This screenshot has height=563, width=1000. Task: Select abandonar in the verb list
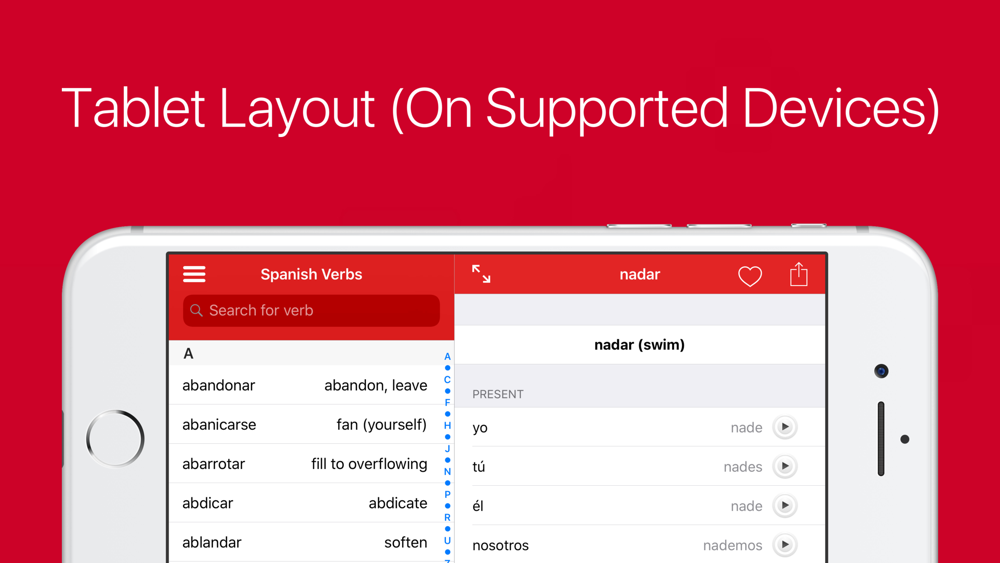pos(305,385)
